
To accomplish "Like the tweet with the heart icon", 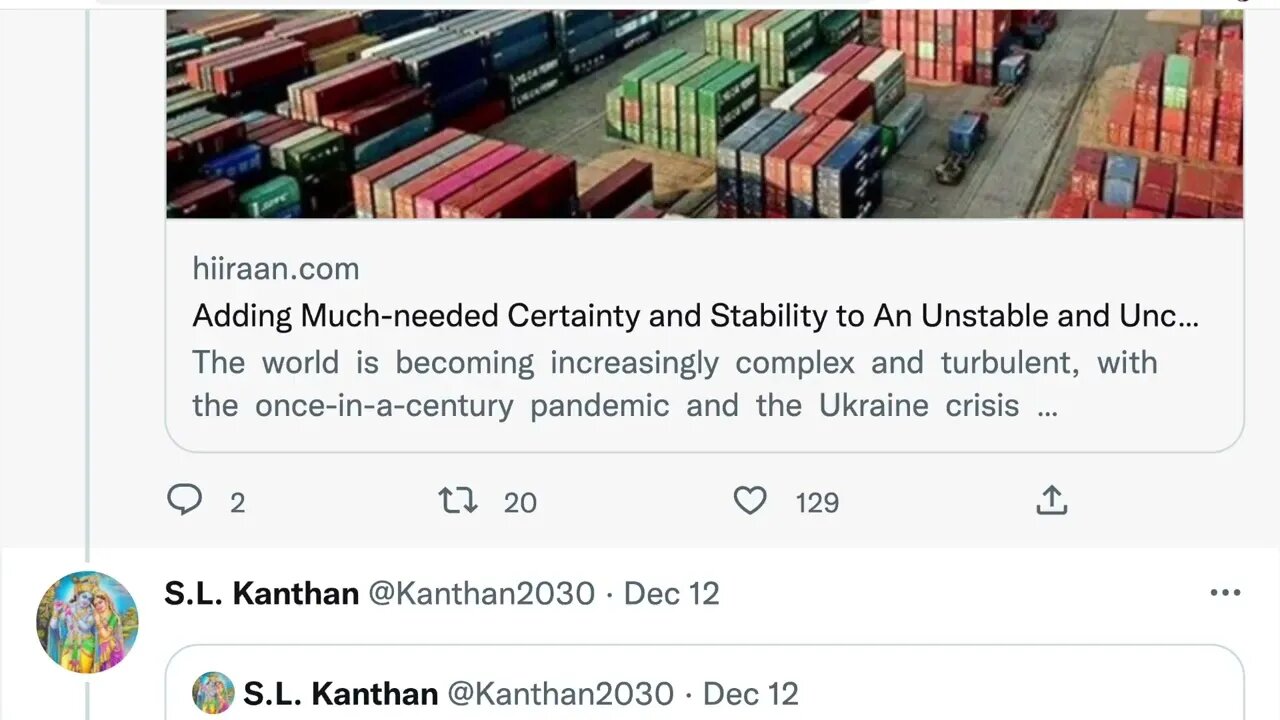I will [x=750, y=500].
